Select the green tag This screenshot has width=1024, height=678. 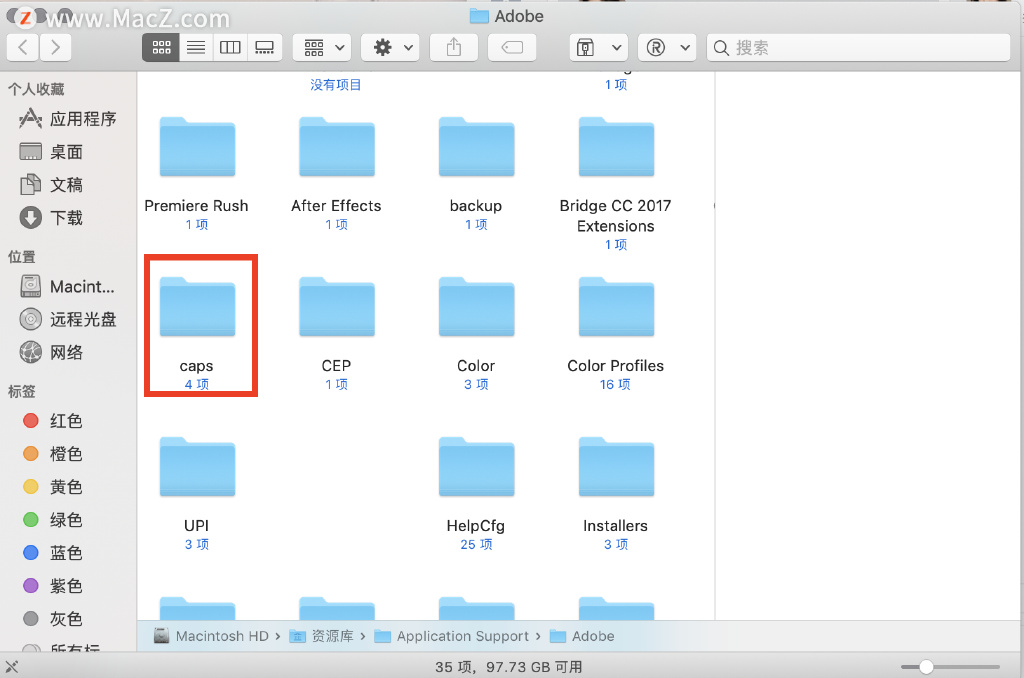(53, 519)
